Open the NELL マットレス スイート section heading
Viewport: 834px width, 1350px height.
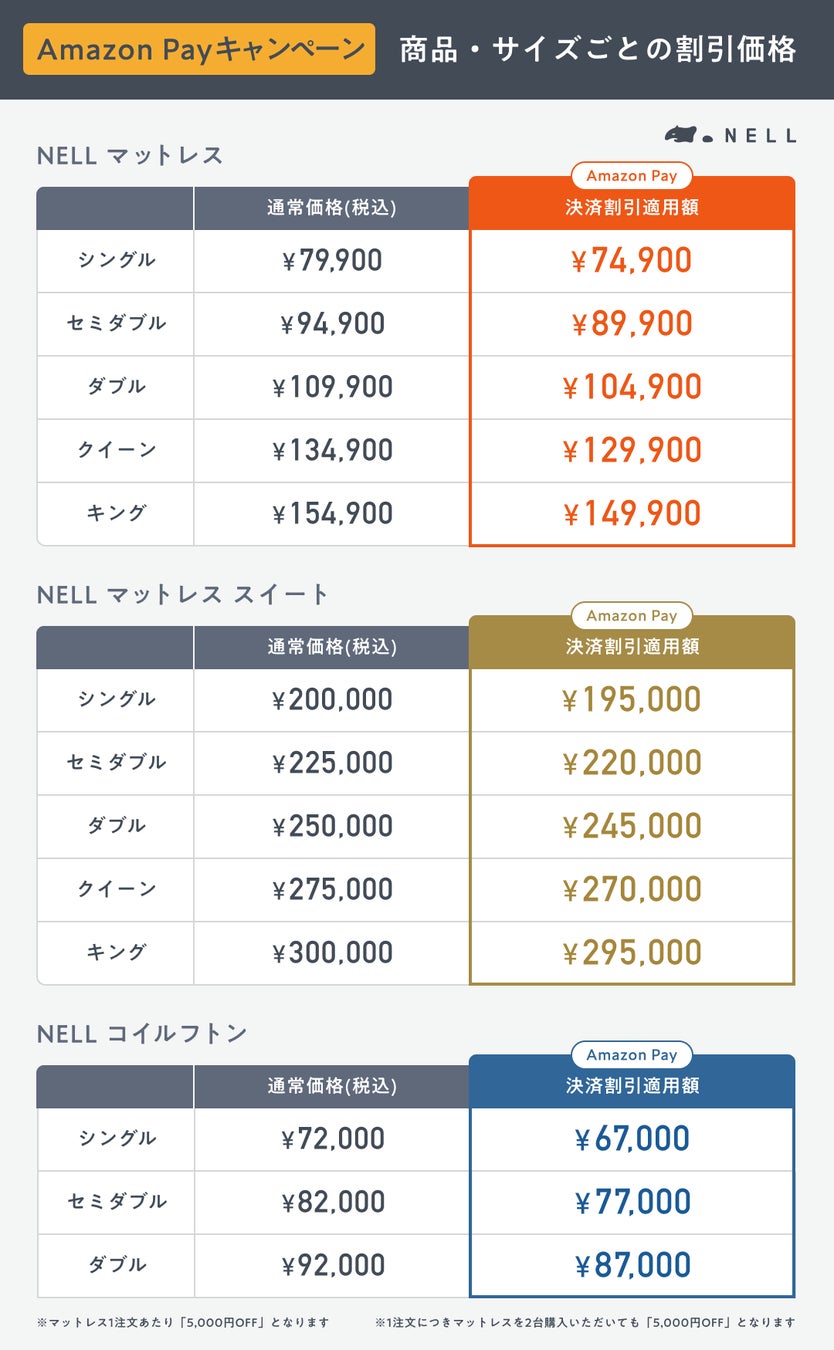[183, 594]
